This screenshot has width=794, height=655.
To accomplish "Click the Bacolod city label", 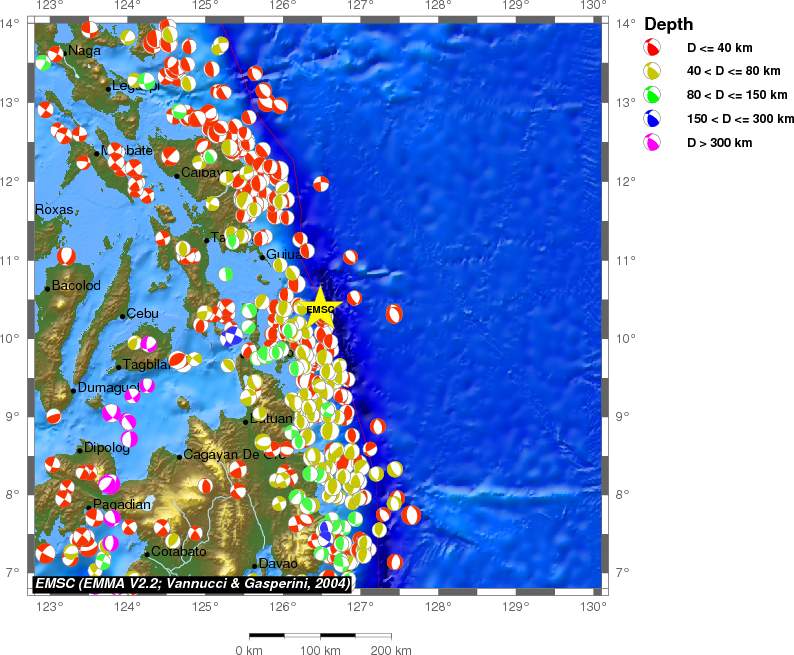I will (77, 286).
